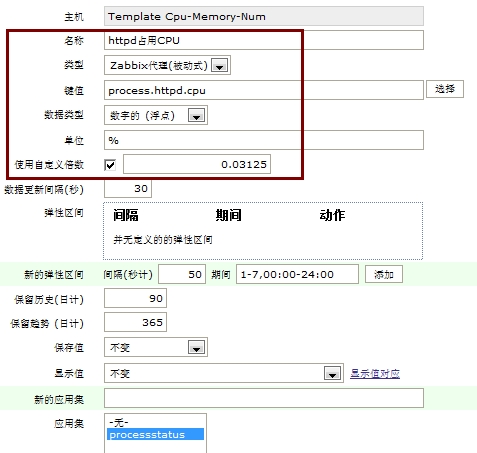Click the 添加 flexible interval button
This screenshot has width=477, height=453.
[384, 274]
